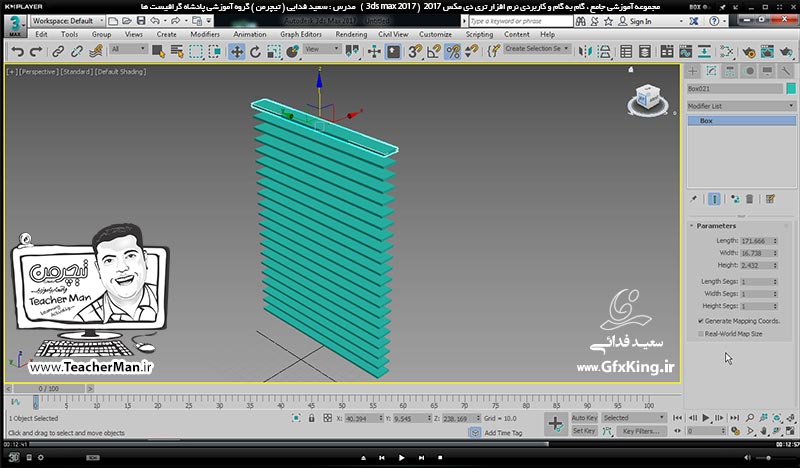This screenshot has width=800, height=468.
Task: Toggle Window/Crossing selection mode
Action: pyautogui.click(x=215, y=52)
